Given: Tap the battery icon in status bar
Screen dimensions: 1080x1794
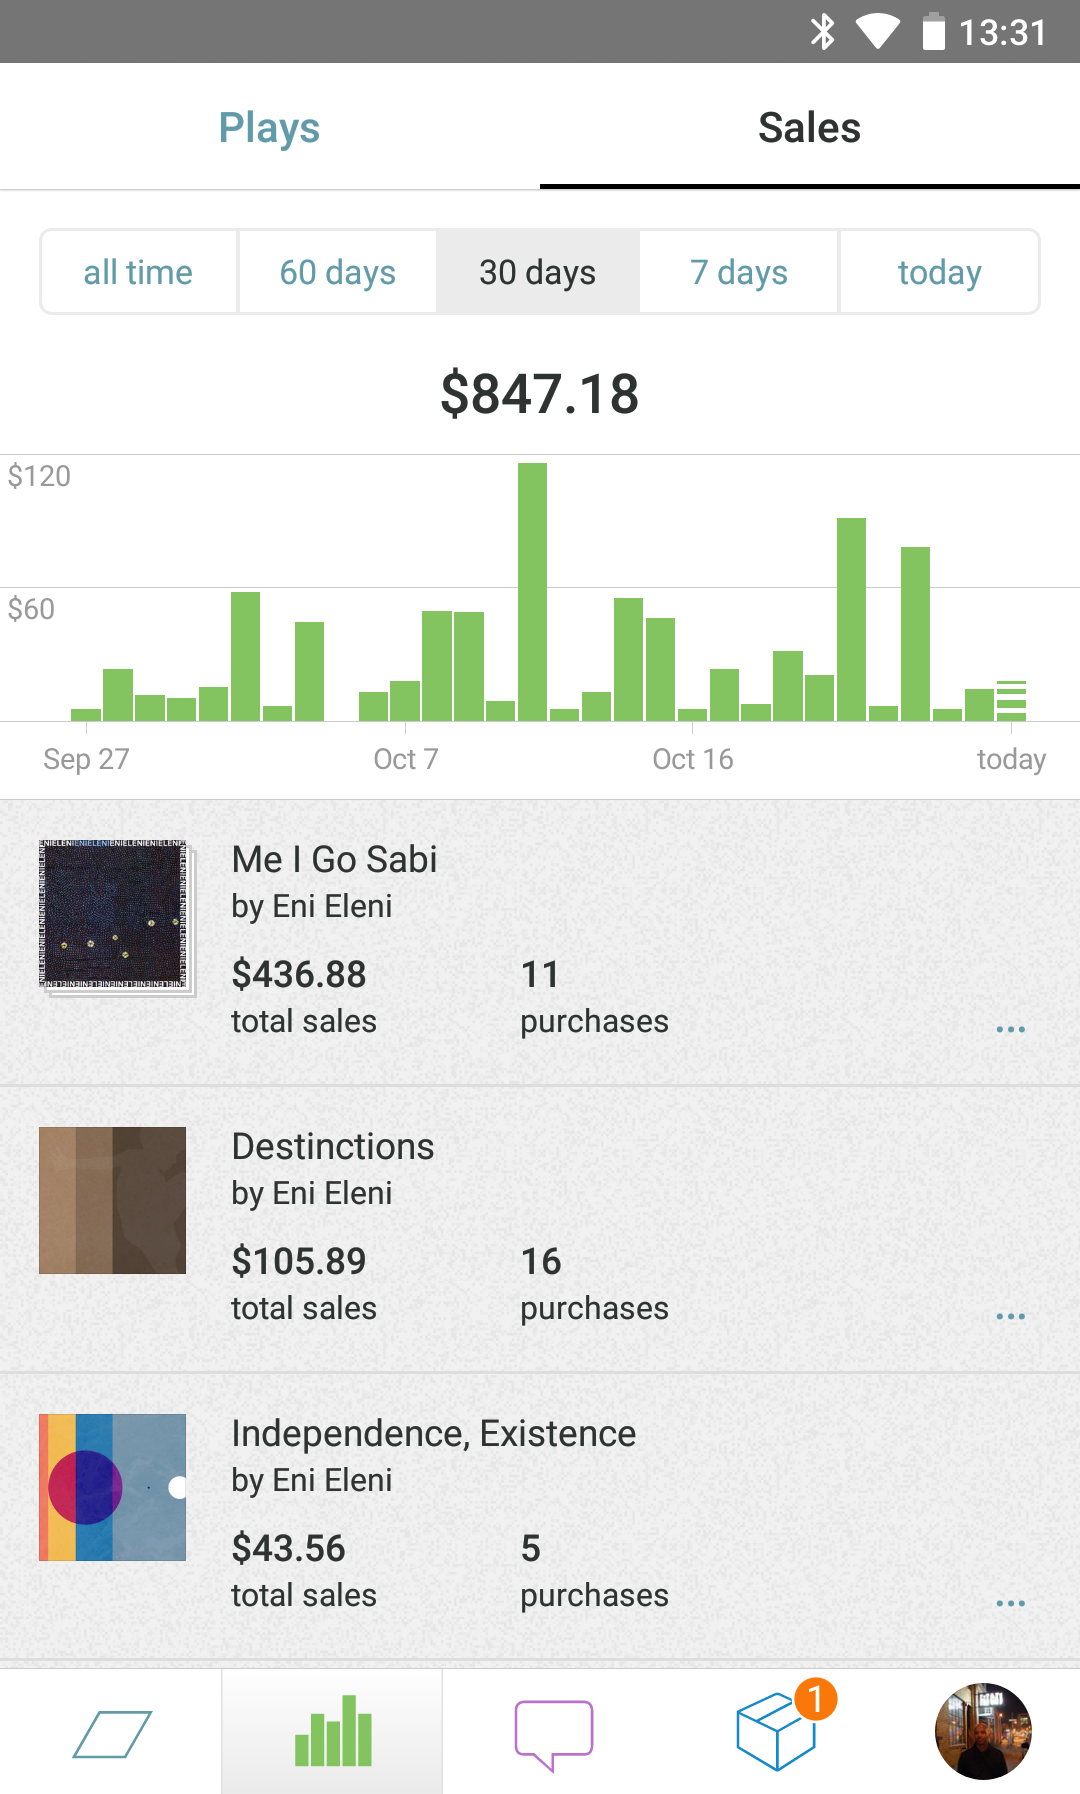Looking at the screenshot, I should (x=933, y=32).
